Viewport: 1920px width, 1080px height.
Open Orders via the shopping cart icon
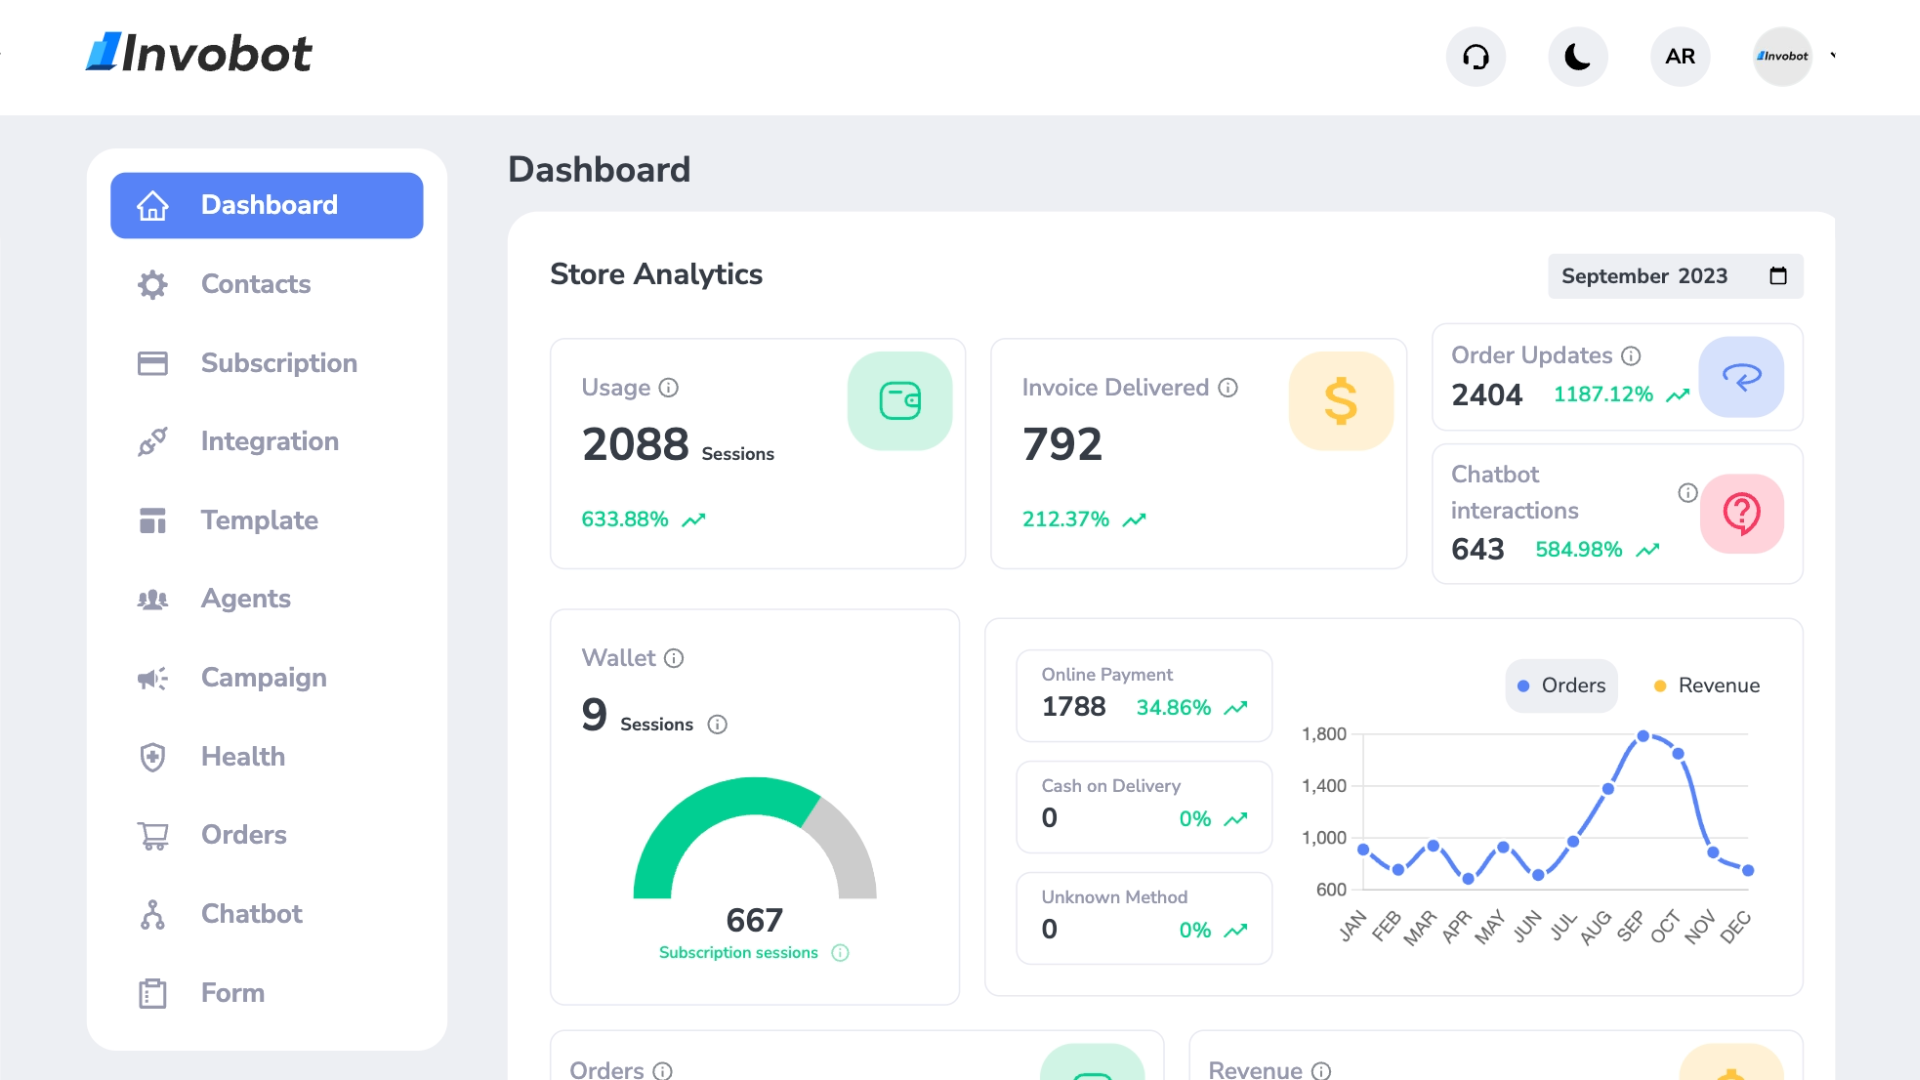(152, 835)
